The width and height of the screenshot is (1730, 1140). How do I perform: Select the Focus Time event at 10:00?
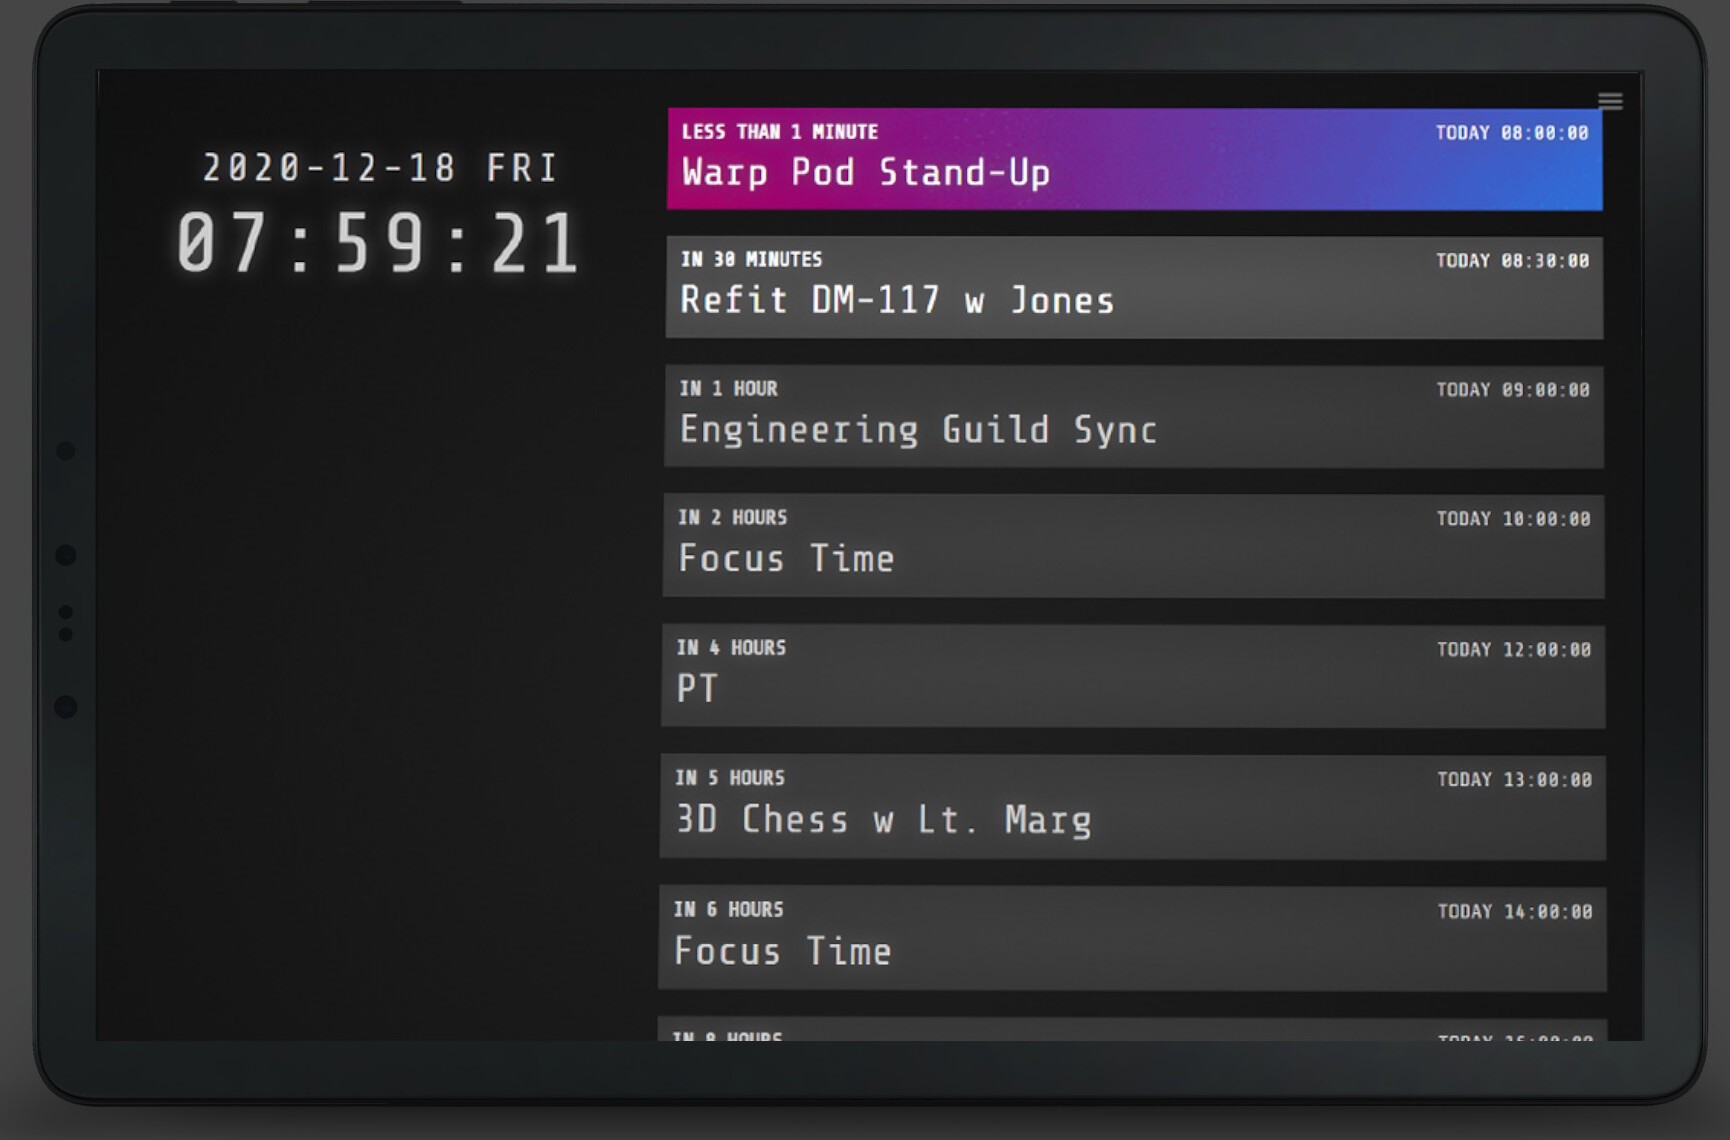pos(1134,546)
